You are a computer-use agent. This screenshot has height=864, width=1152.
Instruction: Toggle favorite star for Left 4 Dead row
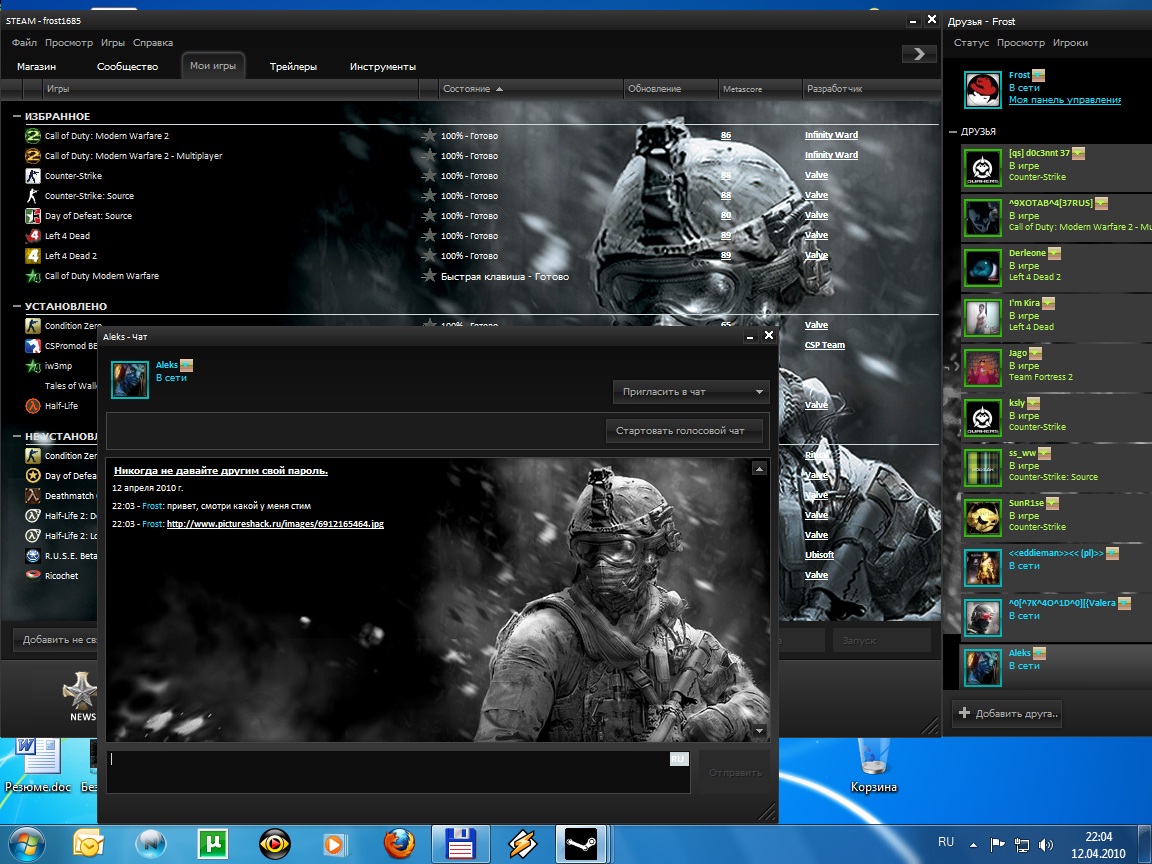(429, 236)
